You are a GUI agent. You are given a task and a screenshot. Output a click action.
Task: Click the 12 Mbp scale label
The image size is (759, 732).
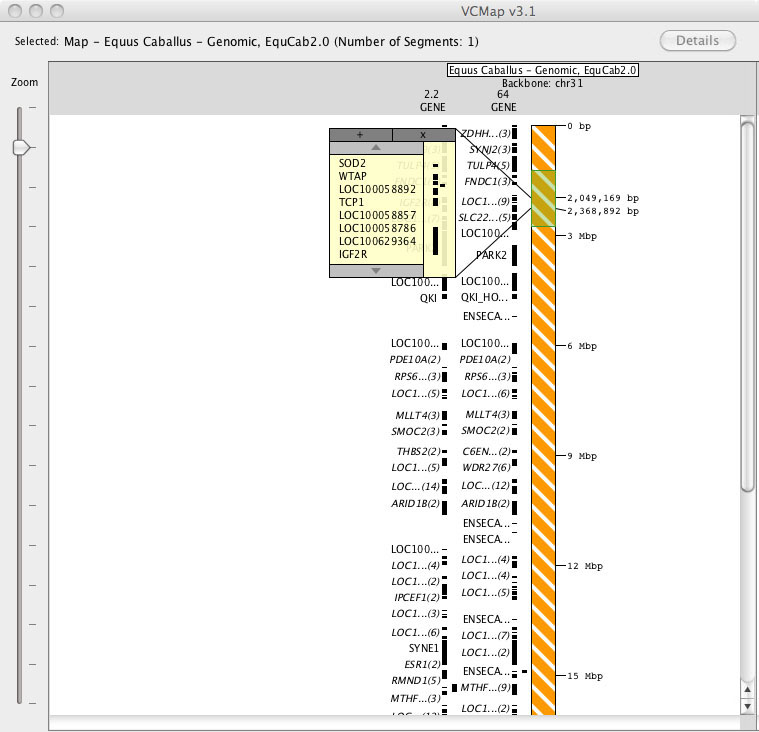pos(585,566)
